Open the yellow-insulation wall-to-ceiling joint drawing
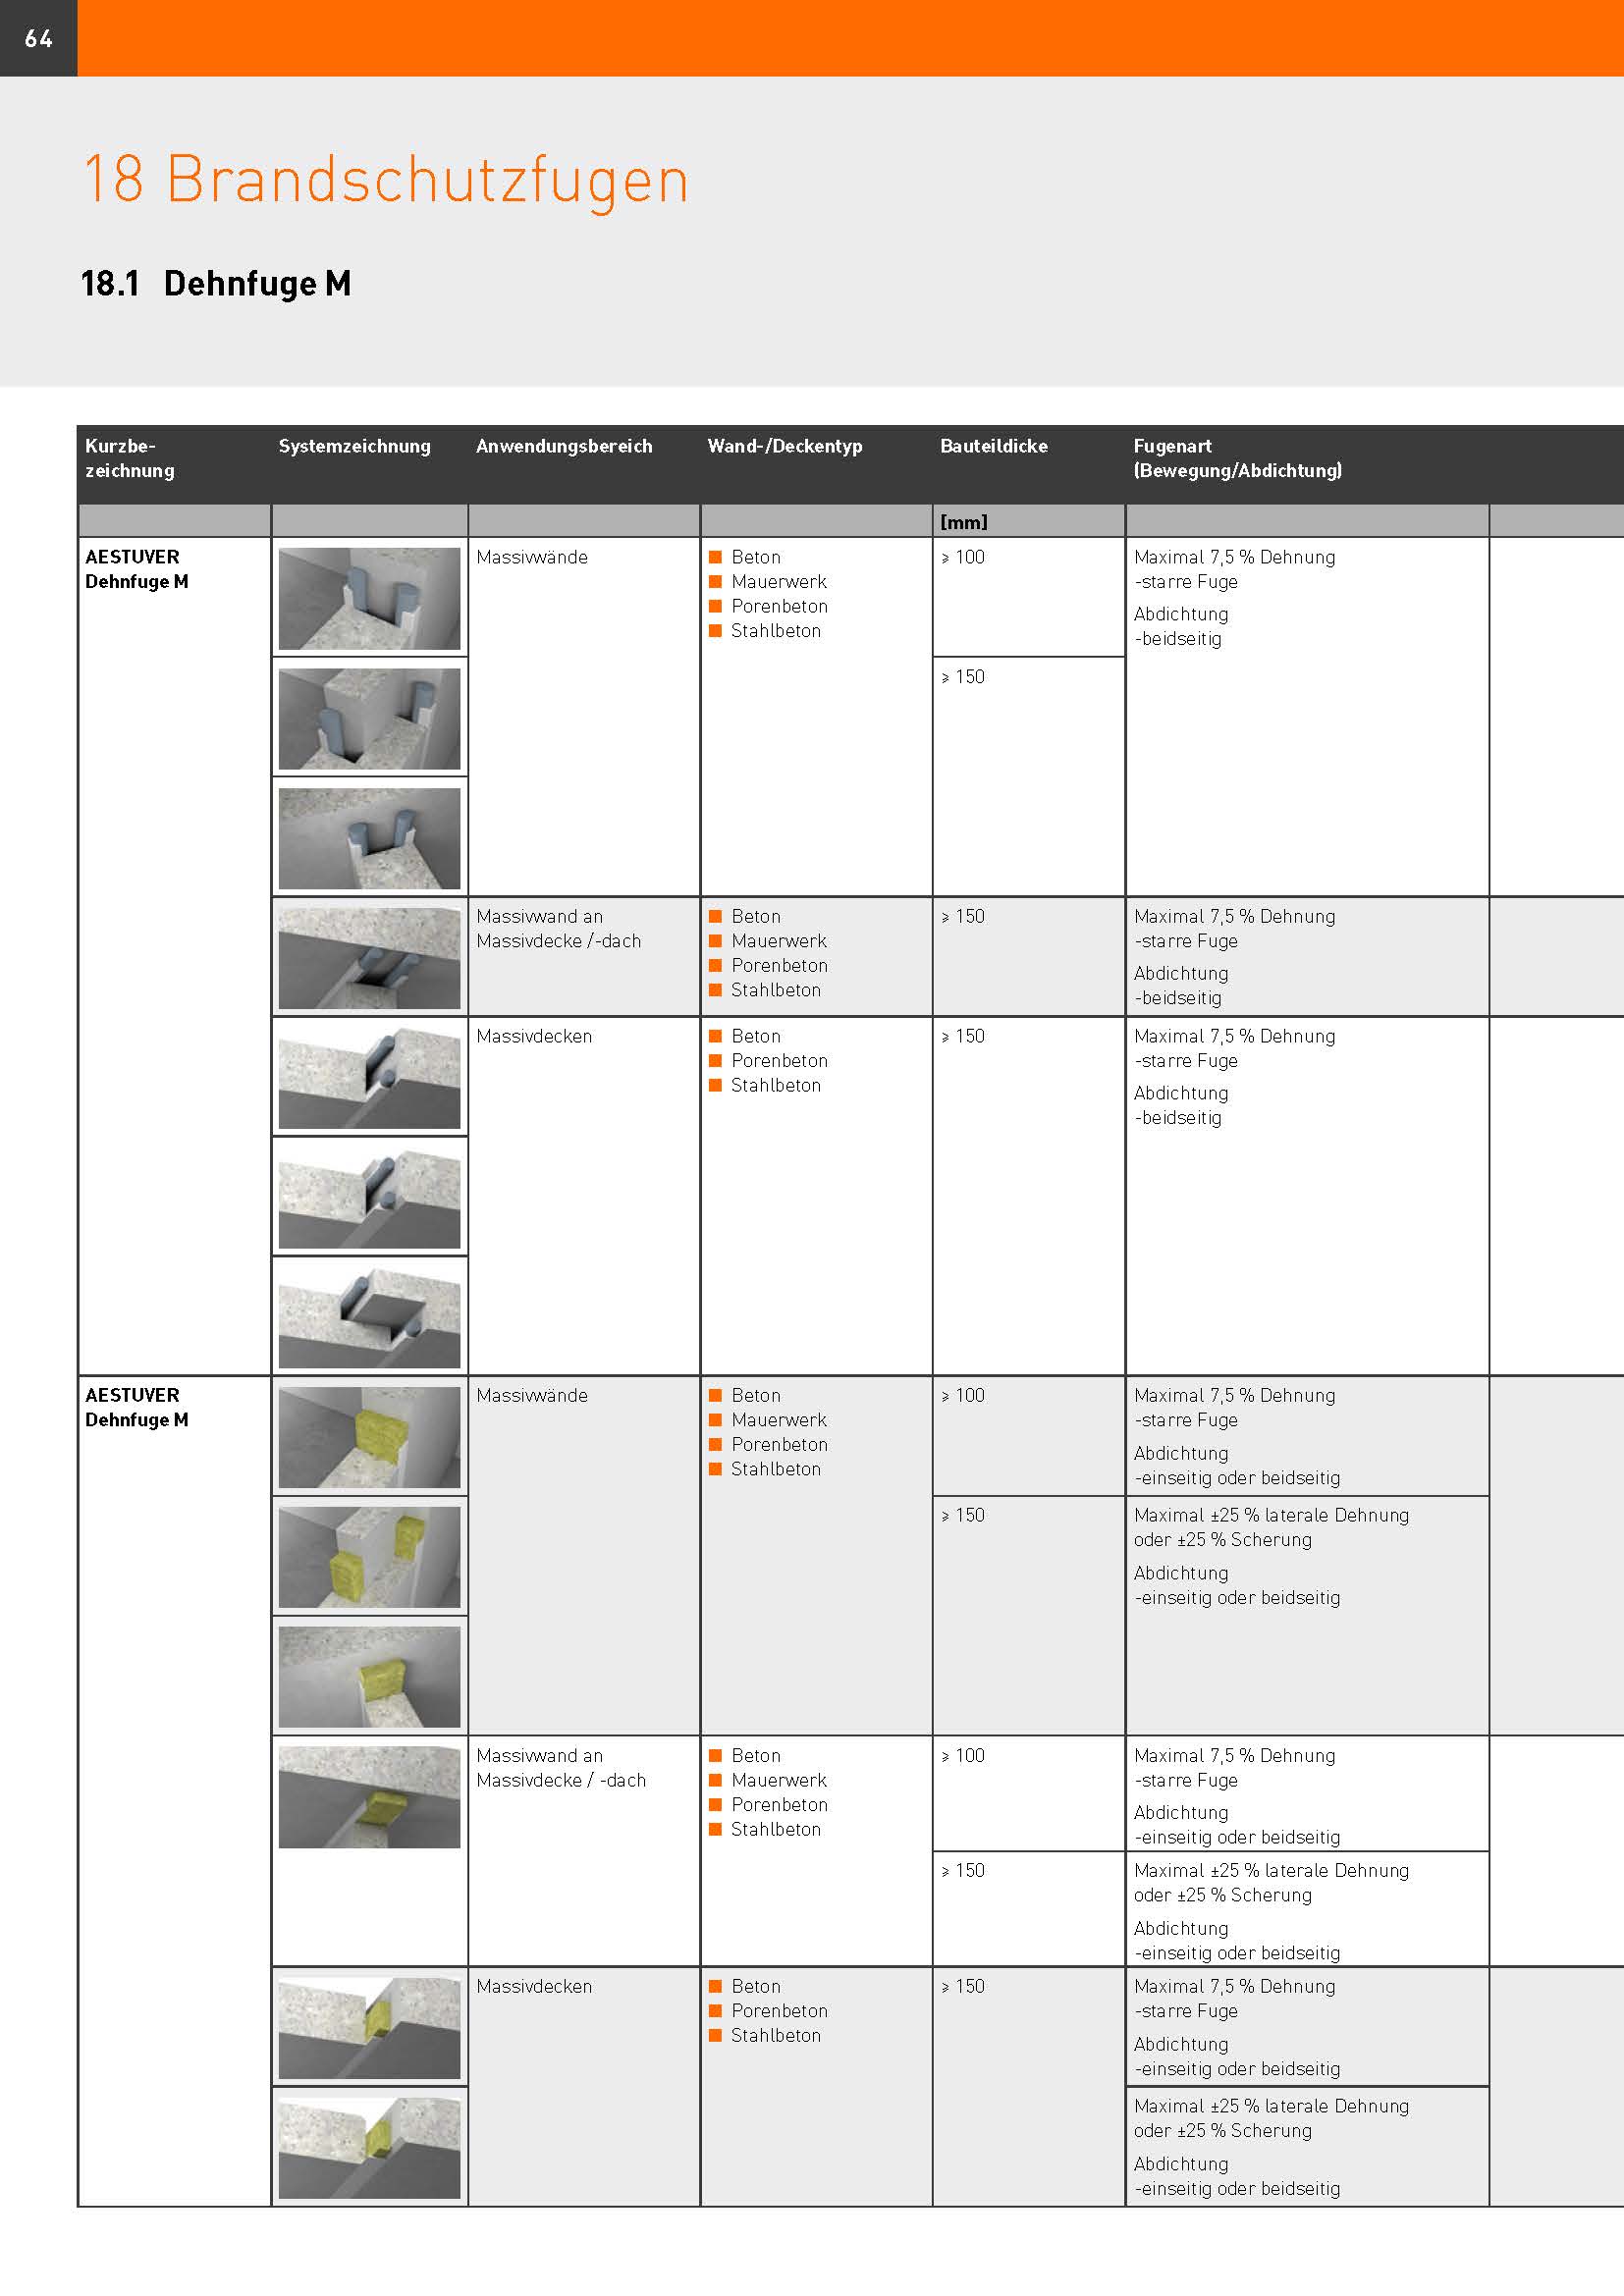1624x2296 pixels. coord(369,1797)
